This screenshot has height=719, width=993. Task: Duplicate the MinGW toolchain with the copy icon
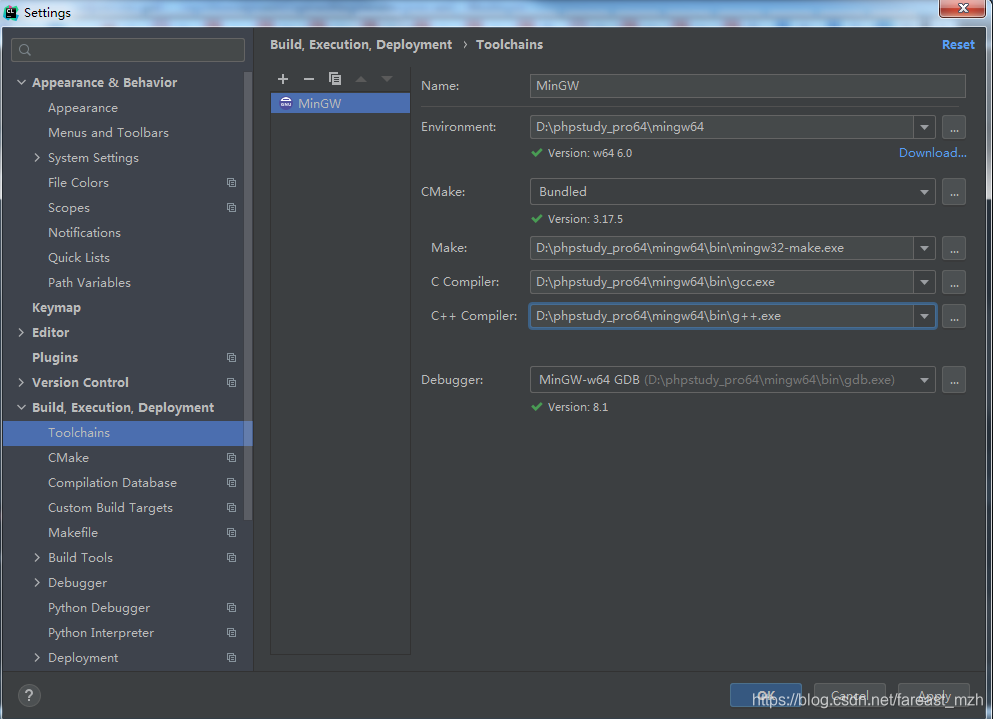pos(335,78)
